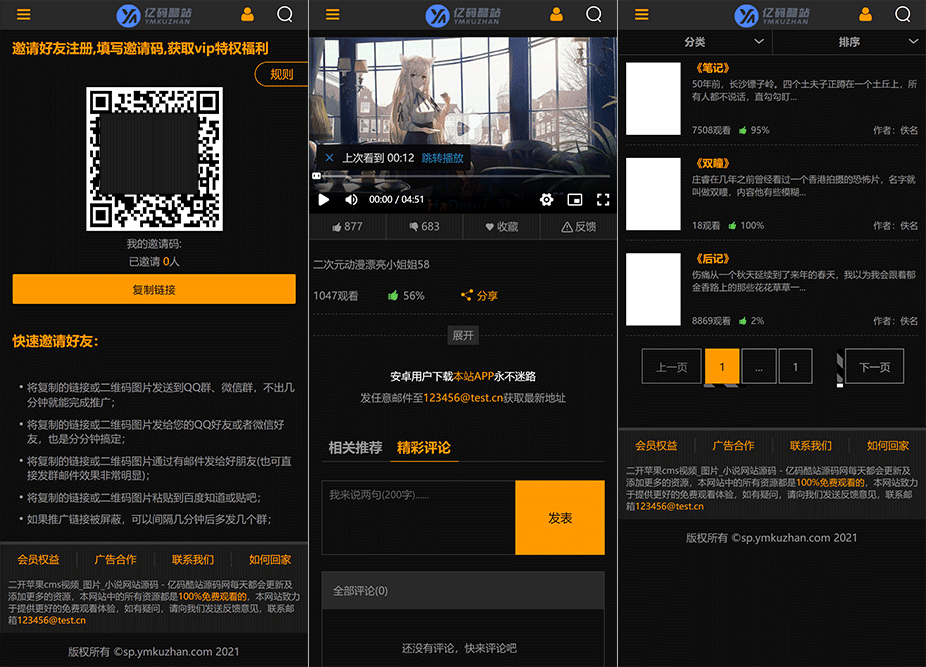Screen dimensions: 926x667
Task: Dismiss the last-watched 00:12 prompt
Action: [330, 158]
